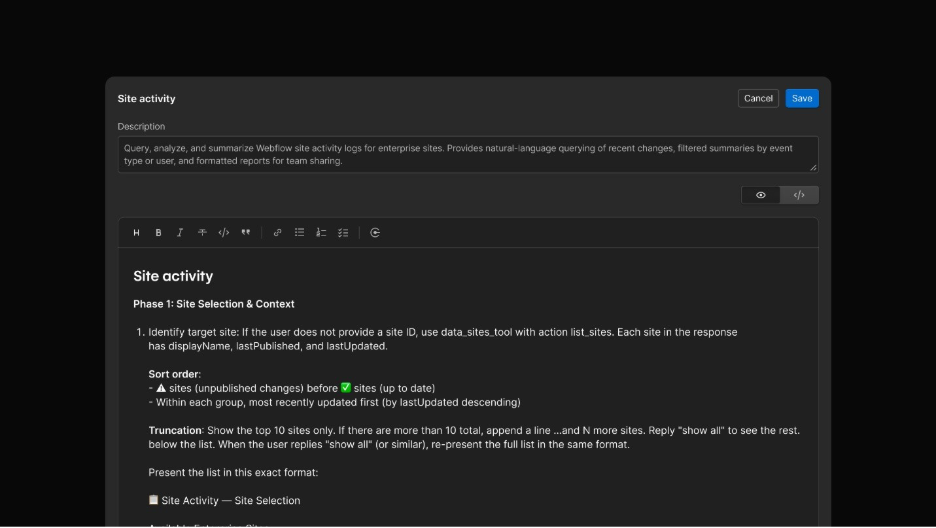Switch to preview mode with the eye icon
The width and height of the screenshot is (936, 528).
point(760,195)
